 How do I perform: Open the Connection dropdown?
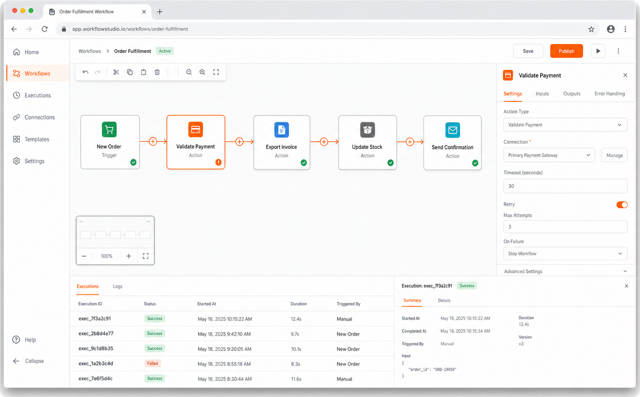(x=549, y=155)
